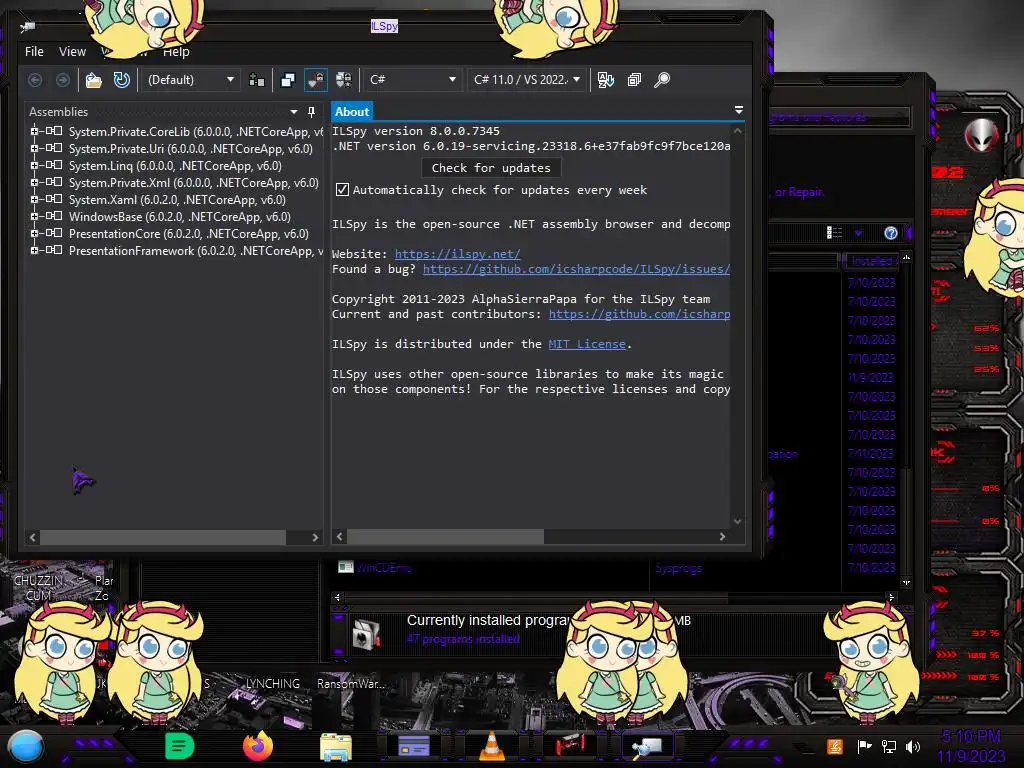1024x768 pixels.
Task: Click the Assemblies horizontal scrollbar left arrow
Action: 33,537
